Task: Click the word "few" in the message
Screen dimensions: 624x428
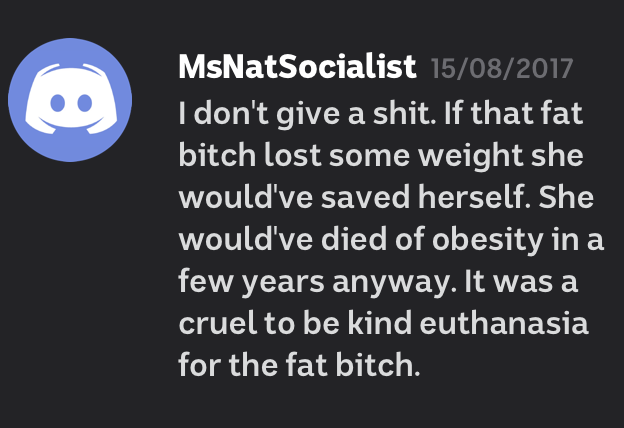Action: [x=206, y=281]
